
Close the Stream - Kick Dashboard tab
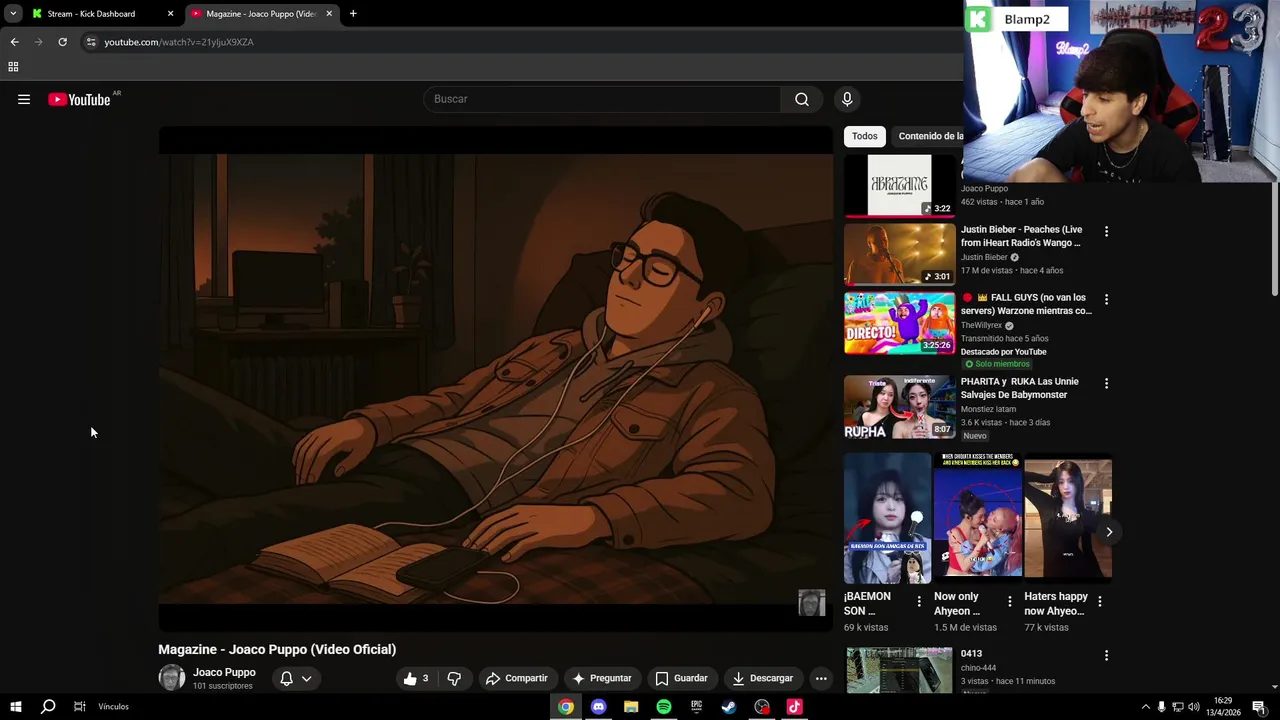[x=170, y=14]
